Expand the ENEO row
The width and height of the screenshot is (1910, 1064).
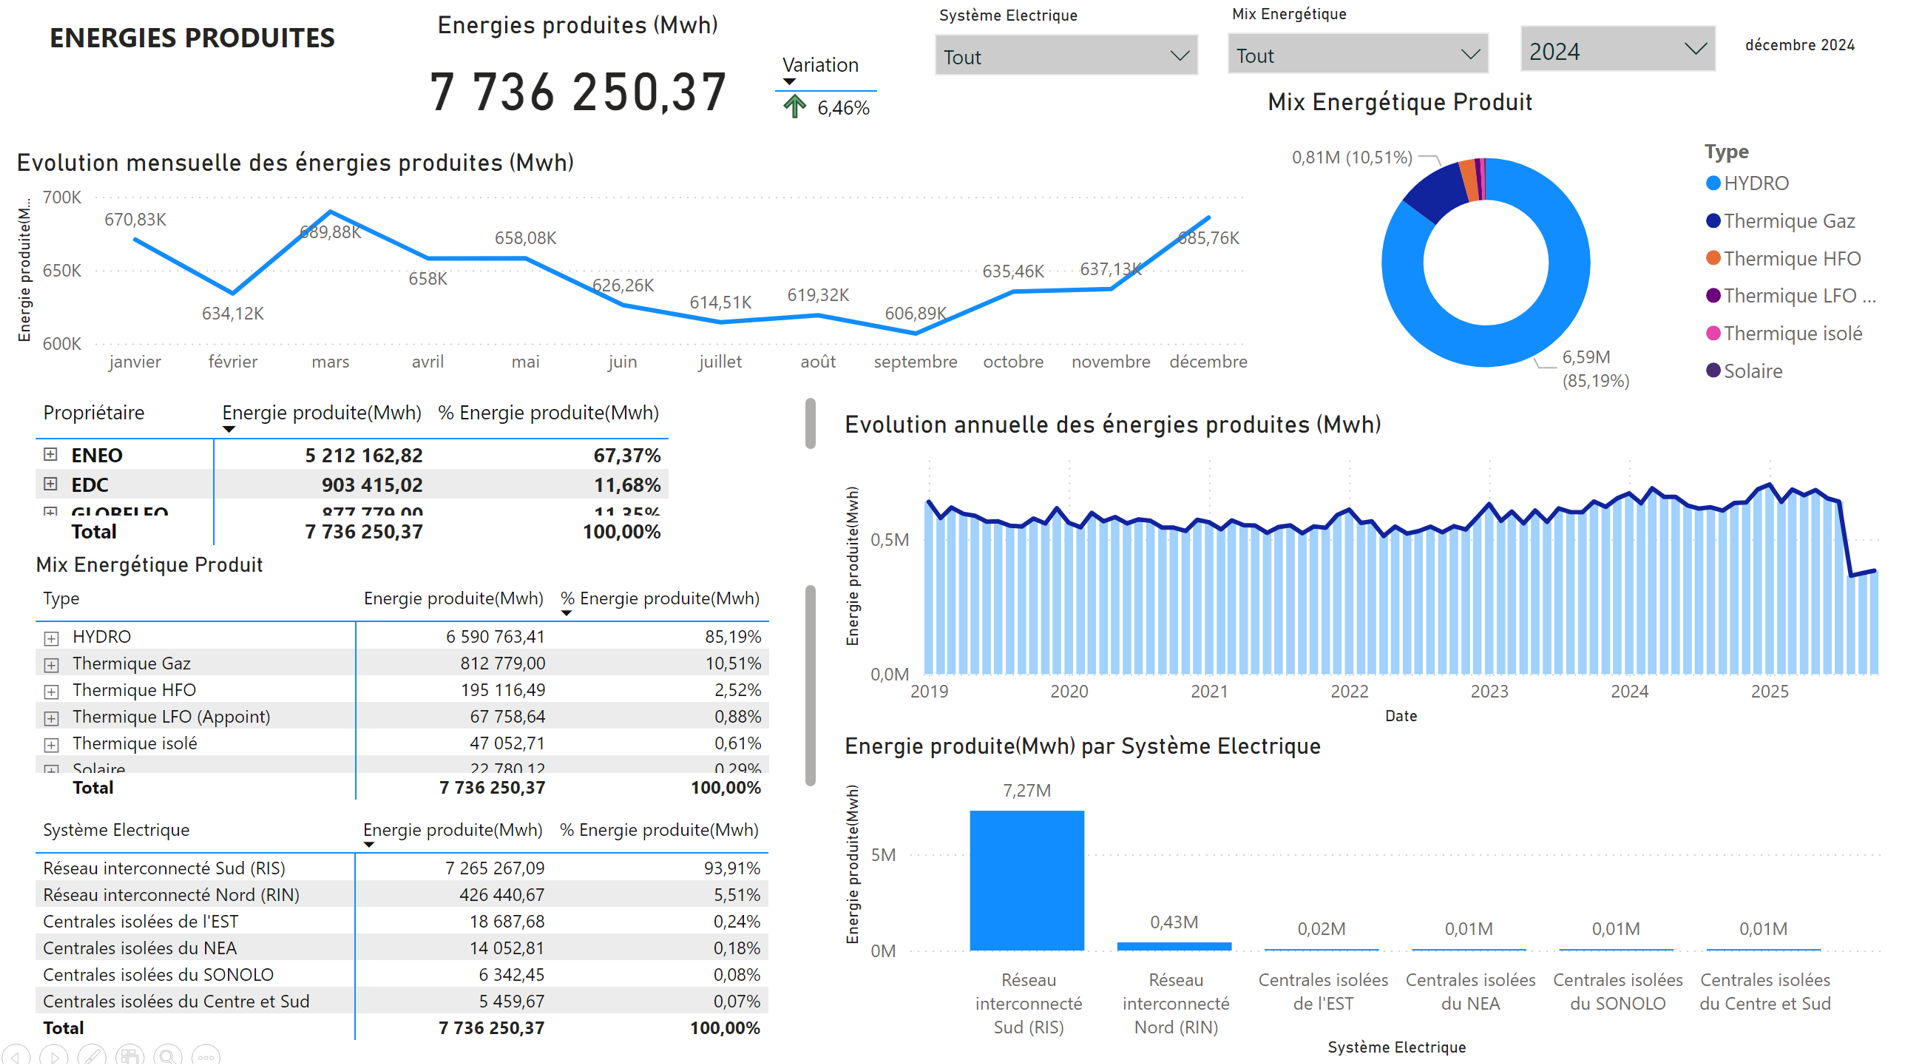[50, 455]
